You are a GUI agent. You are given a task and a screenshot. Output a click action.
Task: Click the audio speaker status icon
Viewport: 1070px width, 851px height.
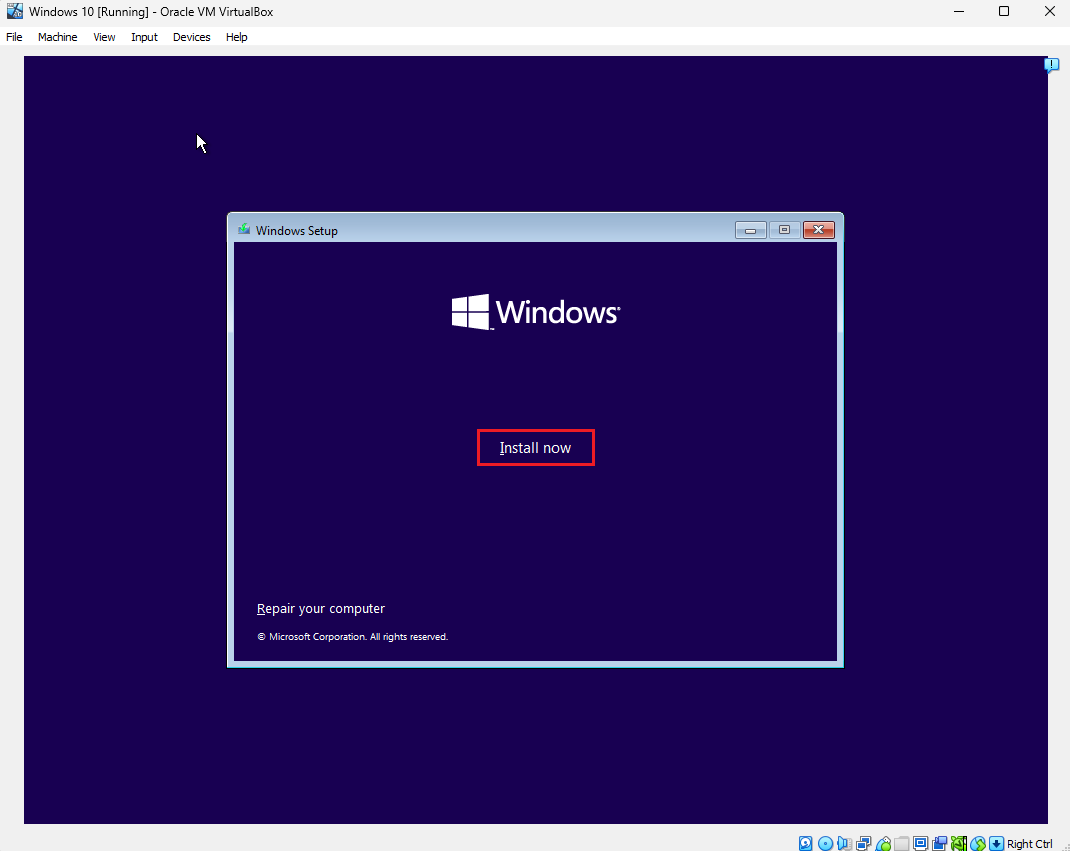pyautogui.click(x=844, y=843)
